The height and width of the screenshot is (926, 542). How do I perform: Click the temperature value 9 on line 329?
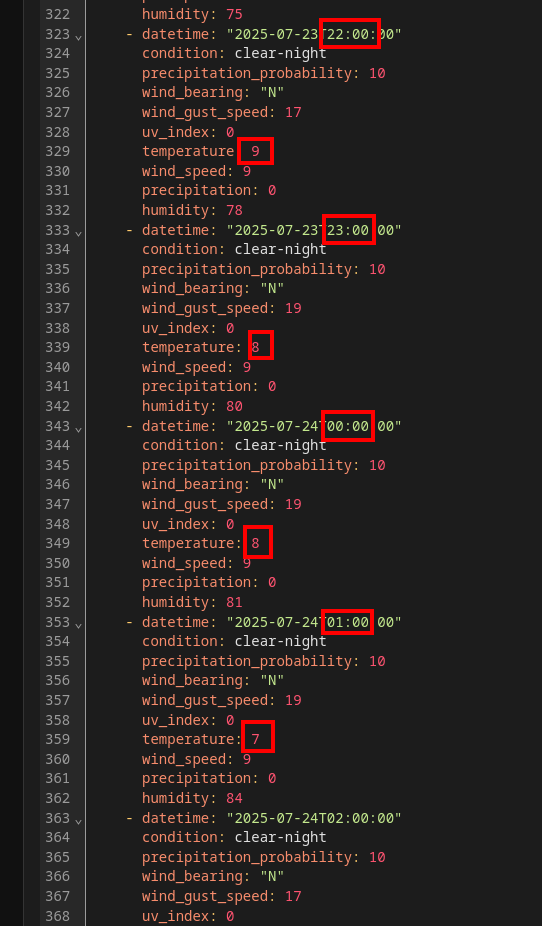[x=256, y=151]
